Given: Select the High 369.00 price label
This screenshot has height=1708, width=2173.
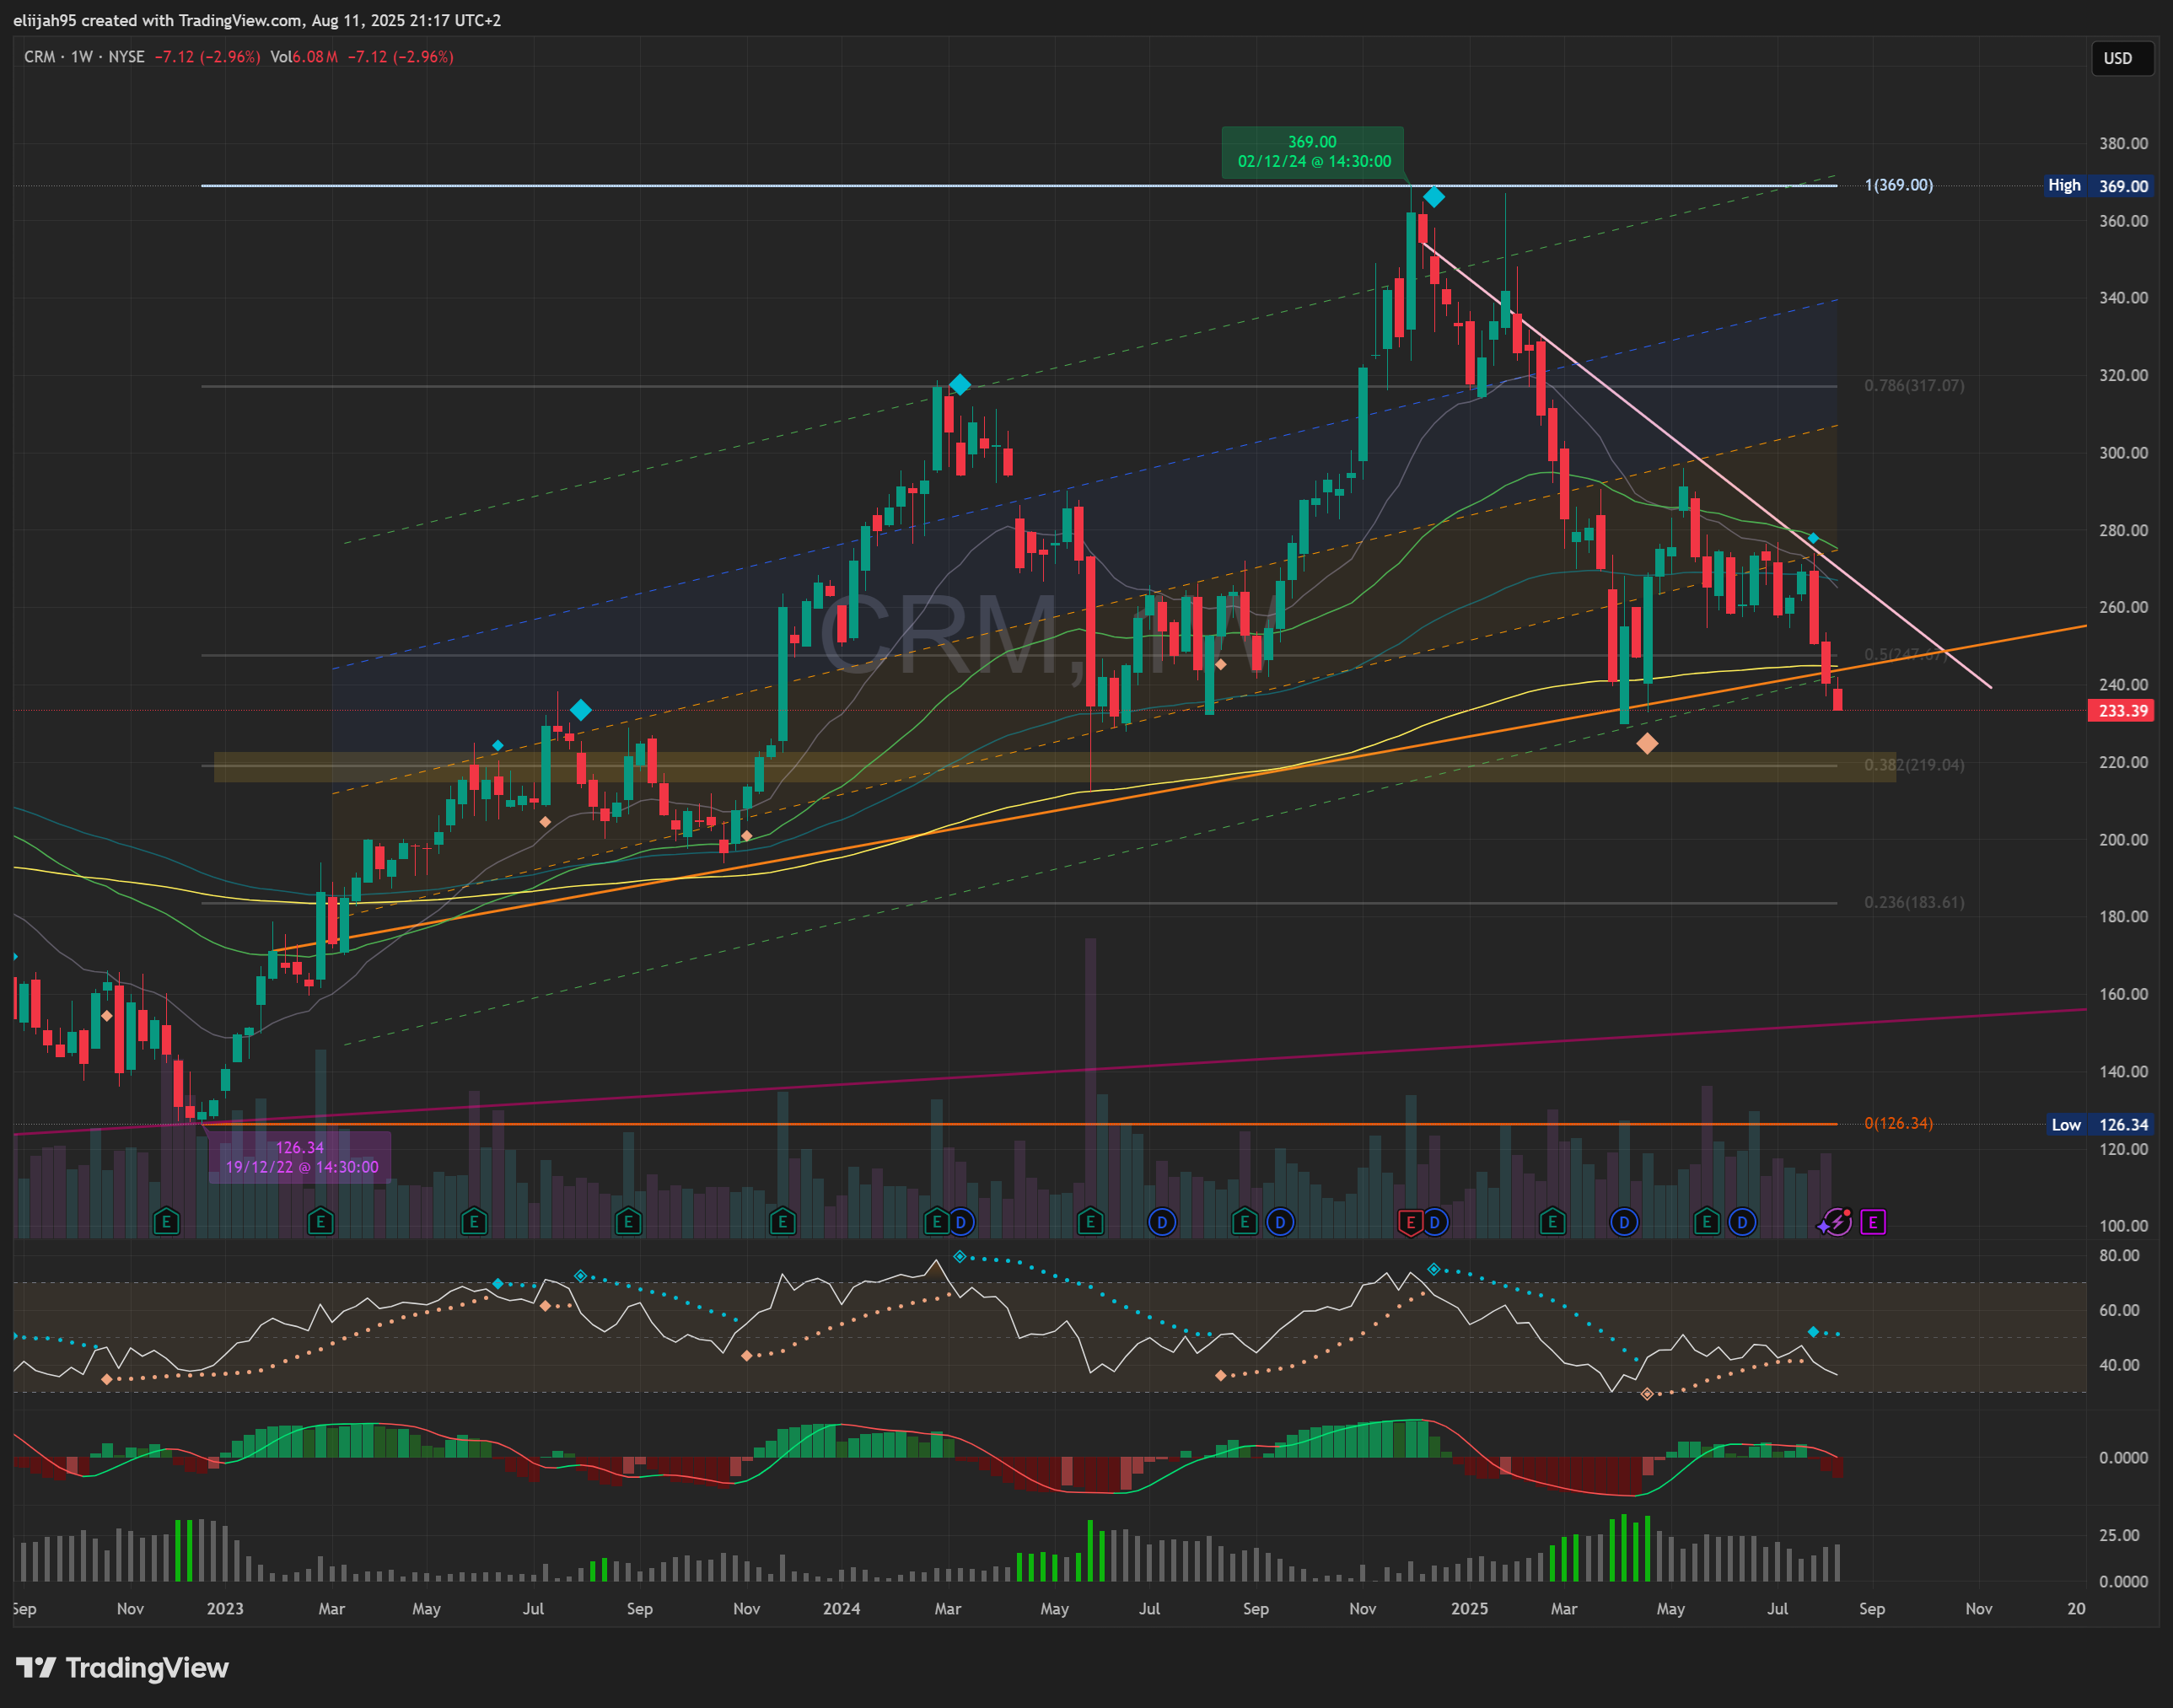Looking at the screenshot, I should click(x=2098, y=186).
